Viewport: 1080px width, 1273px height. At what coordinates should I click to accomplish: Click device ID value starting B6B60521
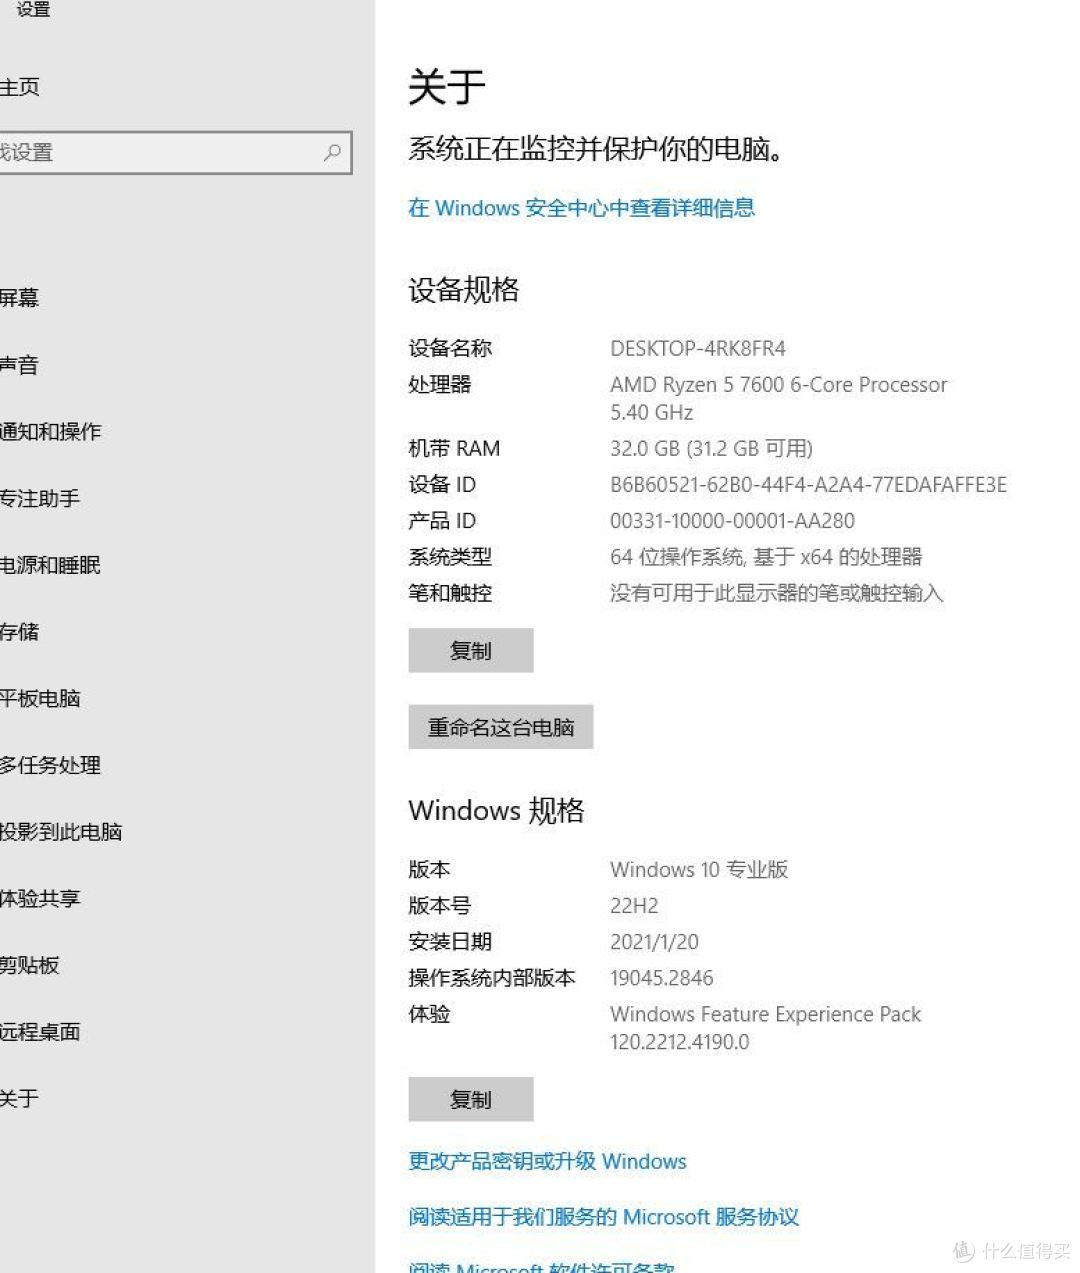pyautogui.click(x=808, y=484)
